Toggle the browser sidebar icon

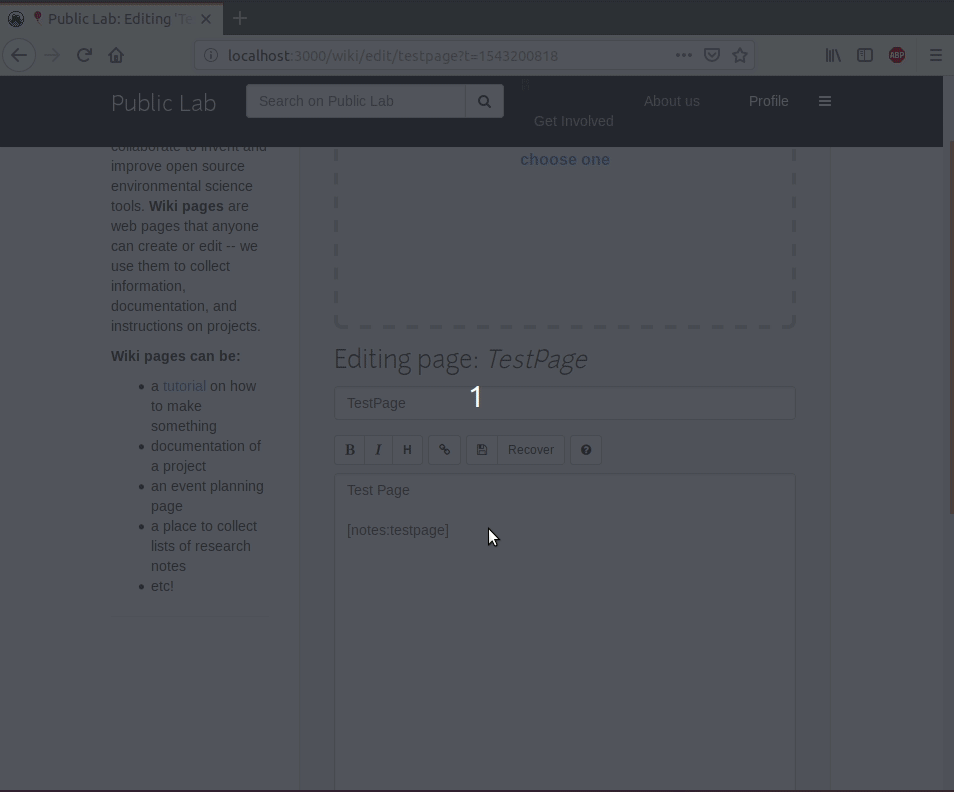[x=864, y=55]
